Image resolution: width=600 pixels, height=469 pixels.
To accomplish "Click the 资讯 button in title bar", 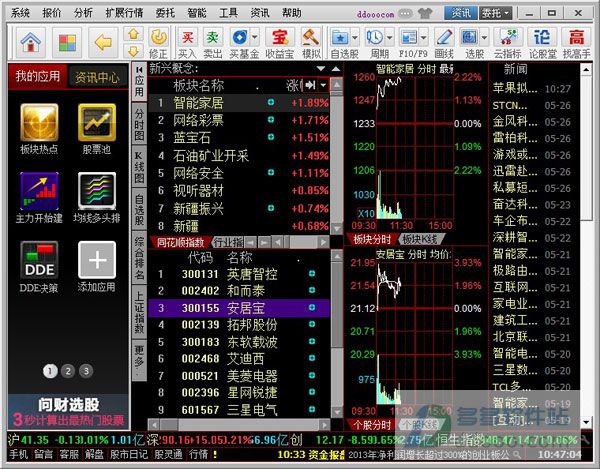I will tap(461, 13).
